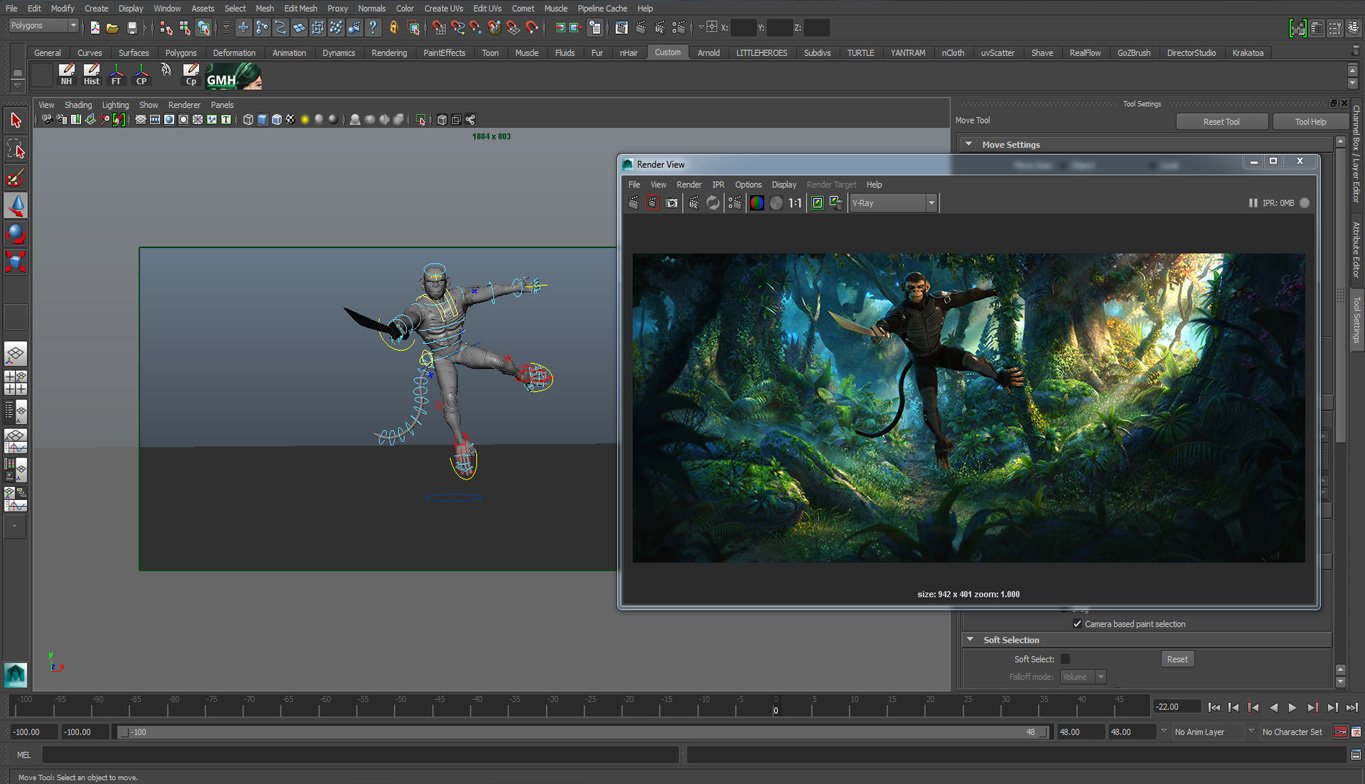Viewport: 1365px width, 784px height.
Task: Run the NH shelf script
Action: click(66, 75)
